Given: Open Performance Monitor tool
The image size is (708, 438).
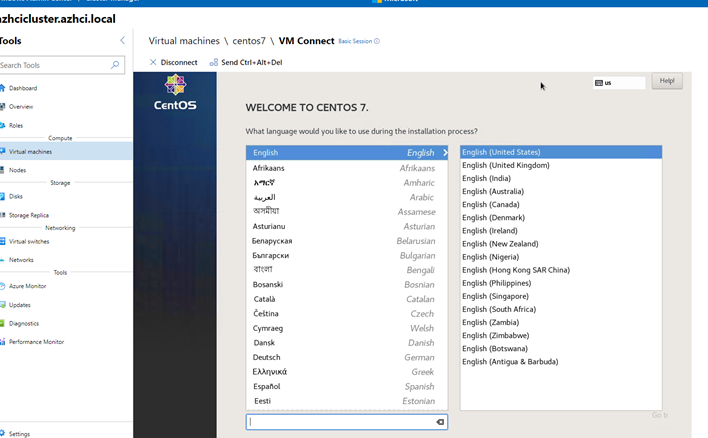Looking at the screenshot, I should (37, 342).
